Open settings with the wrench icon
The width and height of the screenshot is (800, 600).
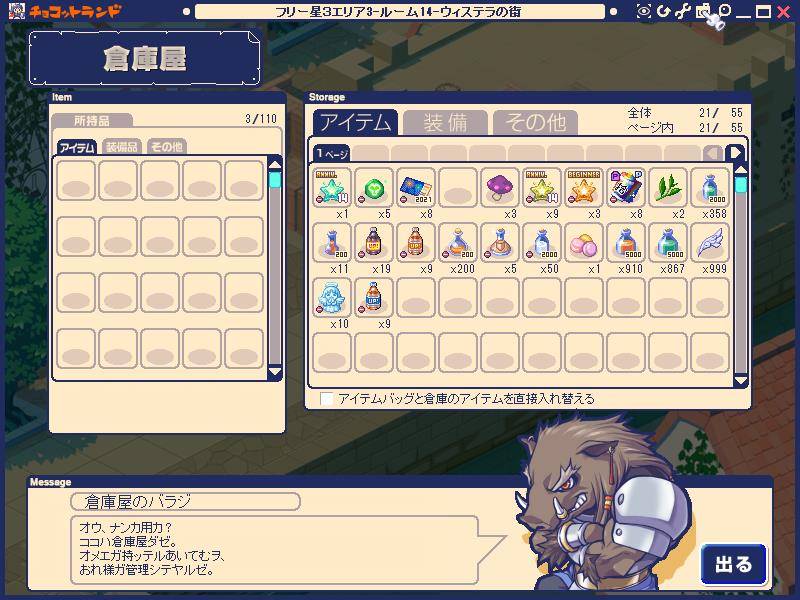(x=682, y=11)
